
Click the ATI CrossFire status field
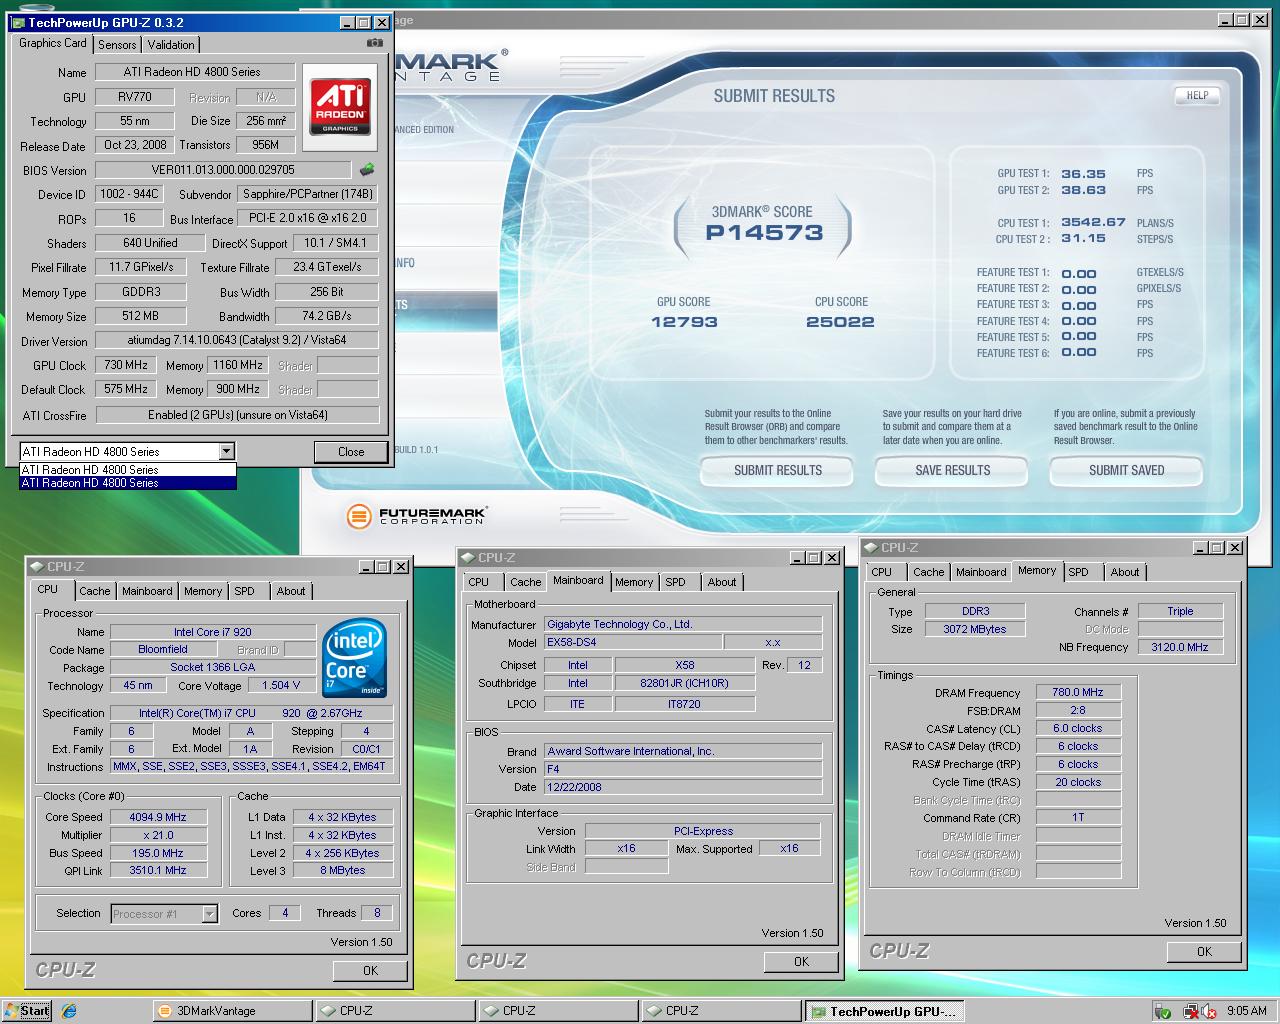[238, 415]
